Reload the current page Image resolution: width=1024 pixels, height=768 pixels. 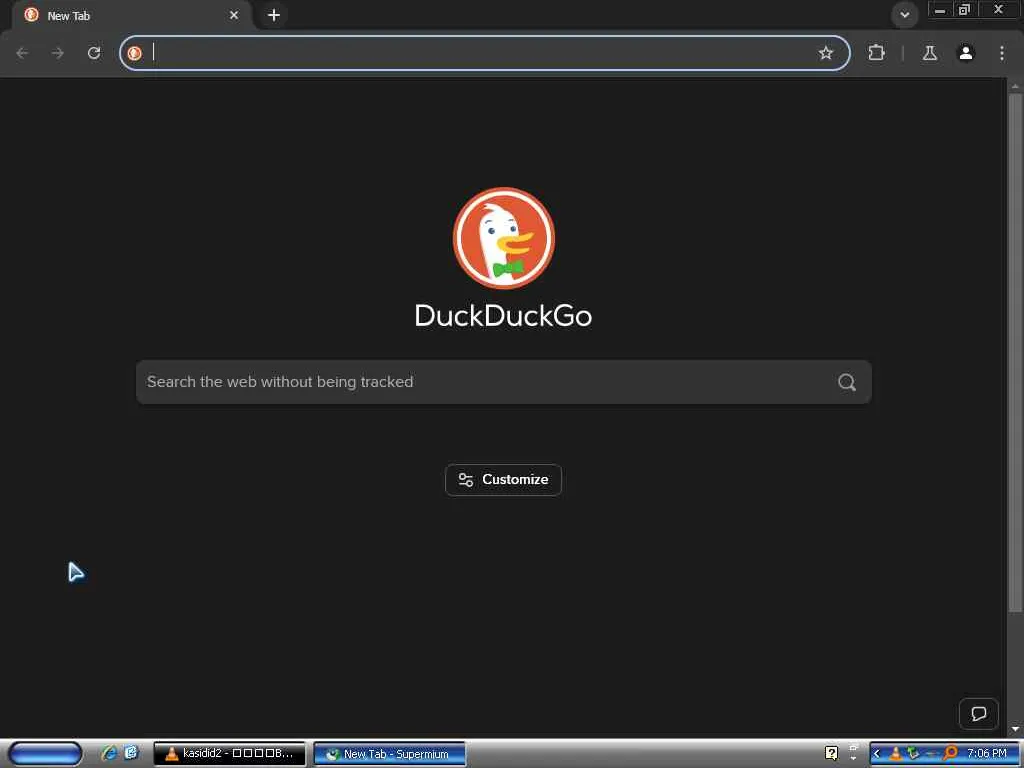[94, 53]
